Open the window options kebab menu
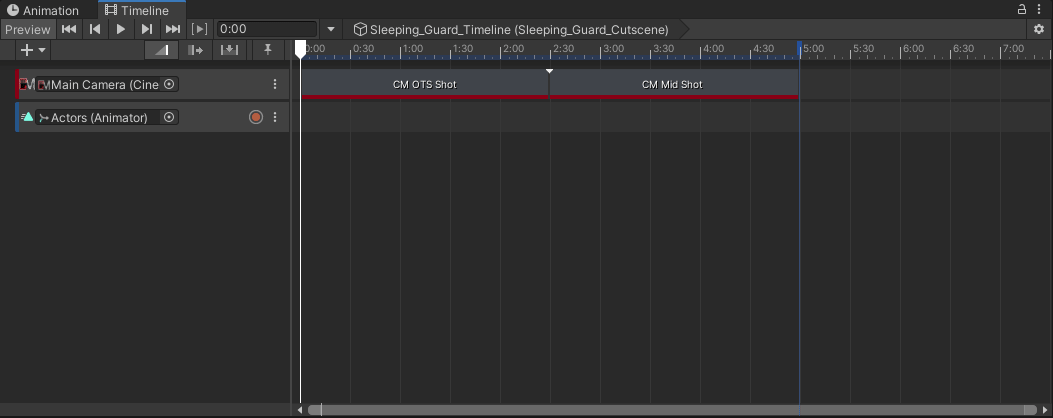 pyautogui.click(x=1040, y=9)
